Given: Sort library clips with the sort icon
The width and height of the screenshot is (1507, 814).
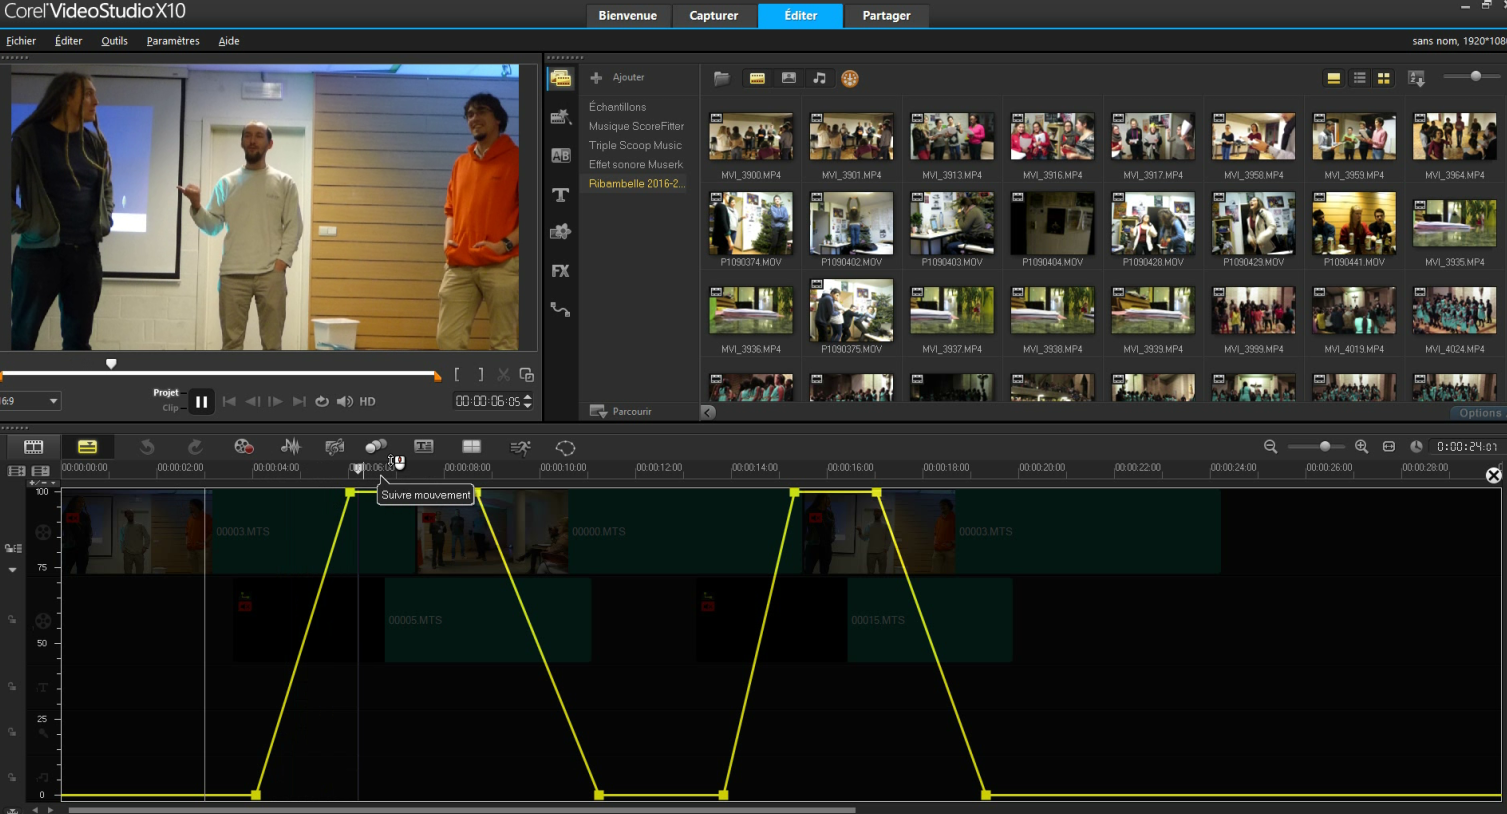Looking at the screenshot, I should tap(1416, 78).
